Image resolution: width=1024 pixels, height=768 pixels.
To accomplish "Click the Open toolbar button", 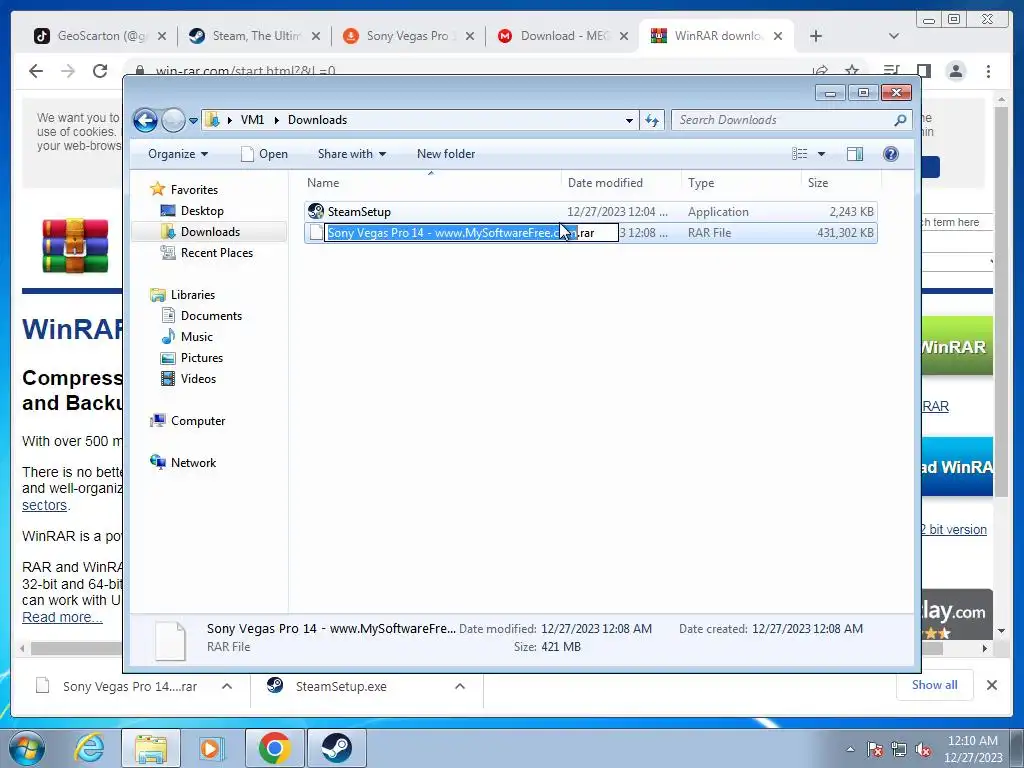I will coord(264,154).
